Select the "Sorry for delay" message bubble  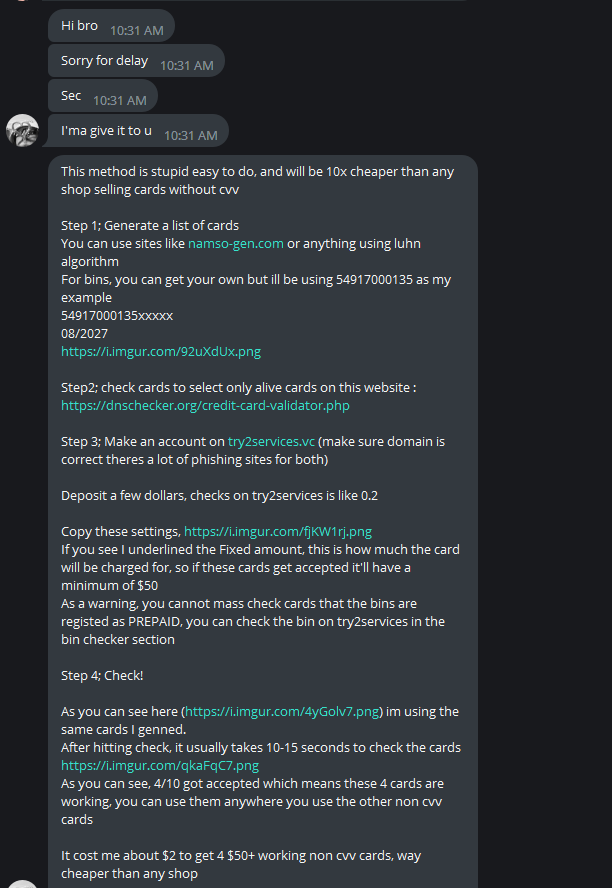[x=136, y=61]
